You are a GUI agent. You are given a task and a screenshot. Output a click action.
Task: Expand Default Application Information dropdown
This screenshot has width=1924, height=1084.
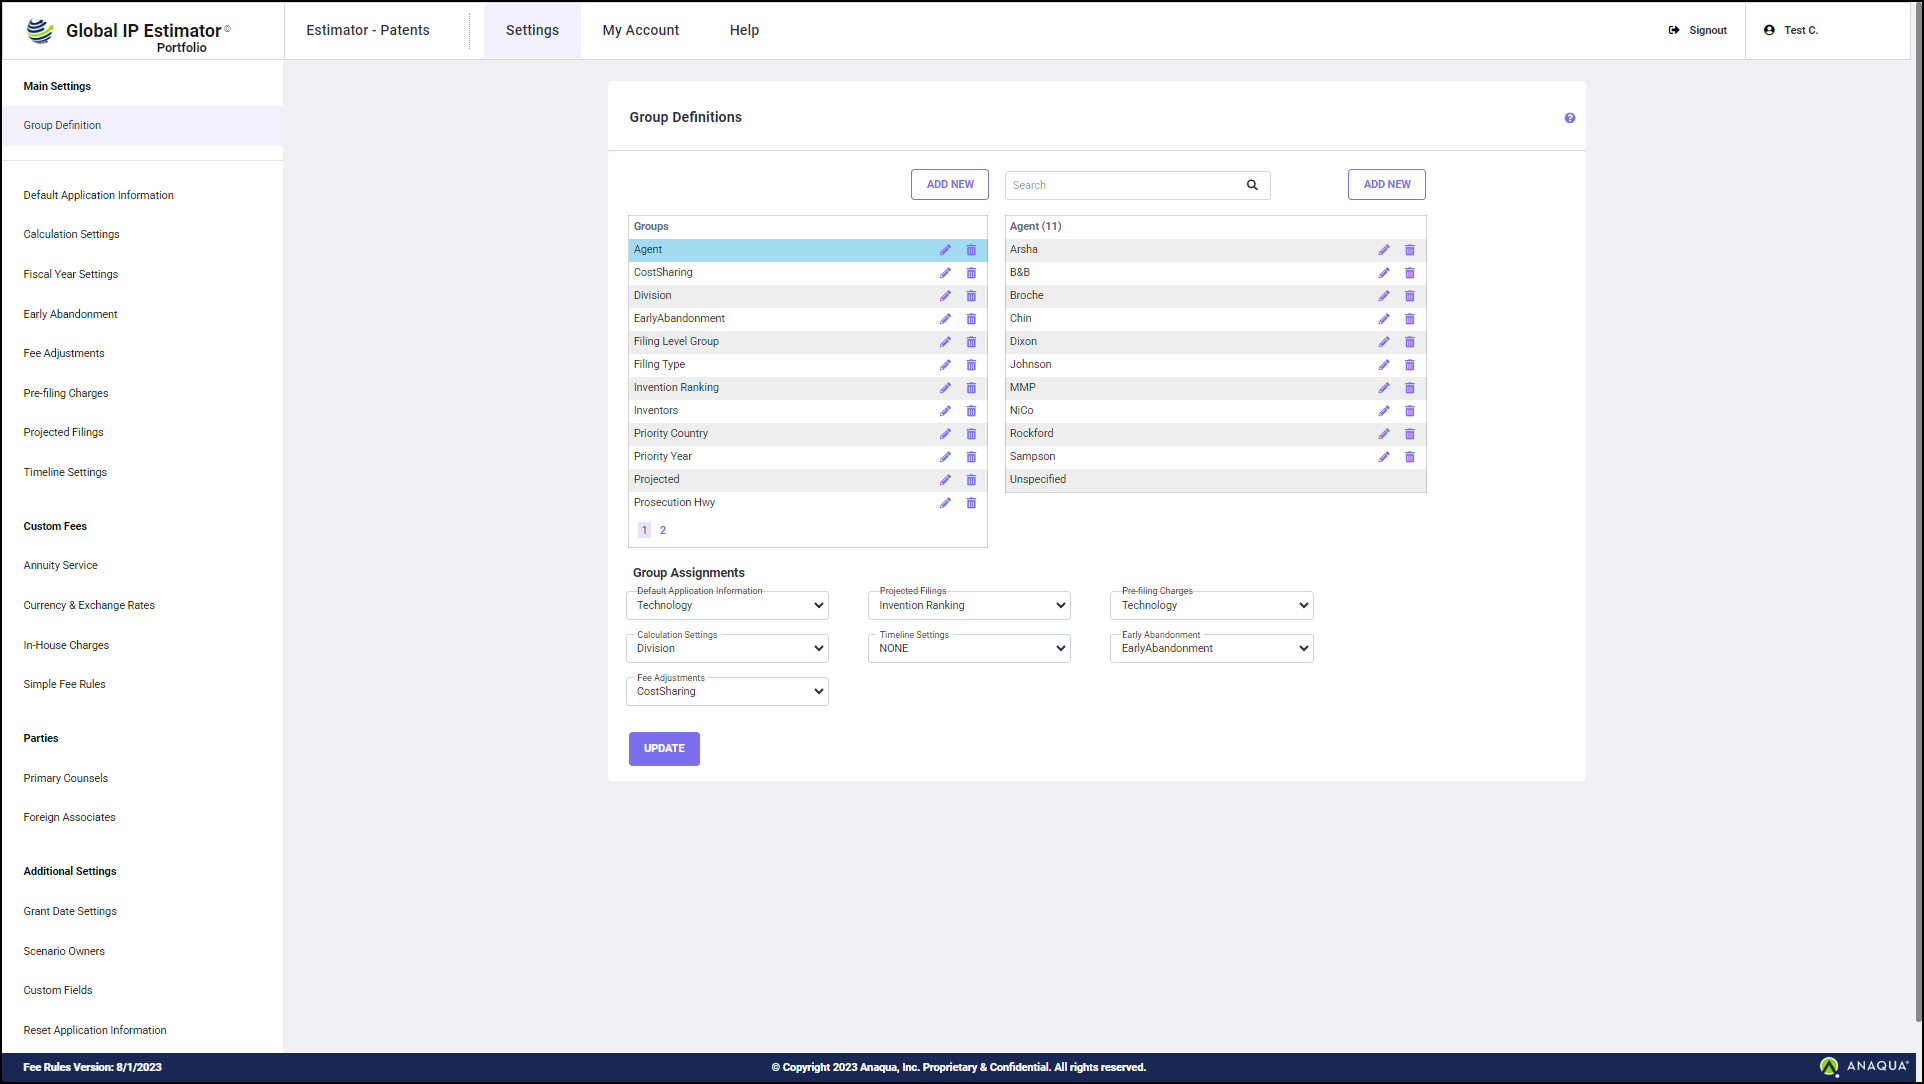[727, 605]
